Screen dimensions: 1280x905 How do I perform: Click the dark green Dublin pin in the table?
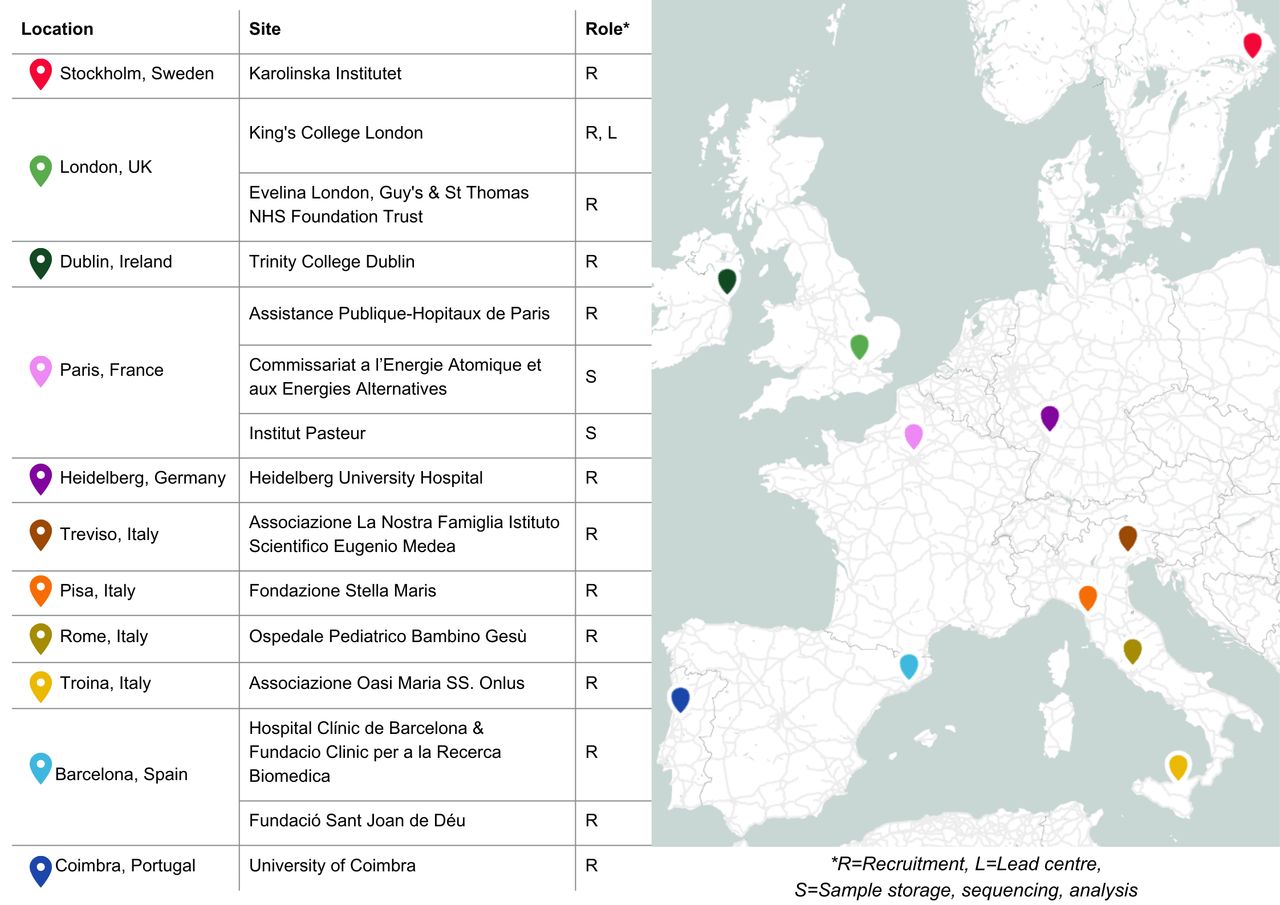pos(41,263)
